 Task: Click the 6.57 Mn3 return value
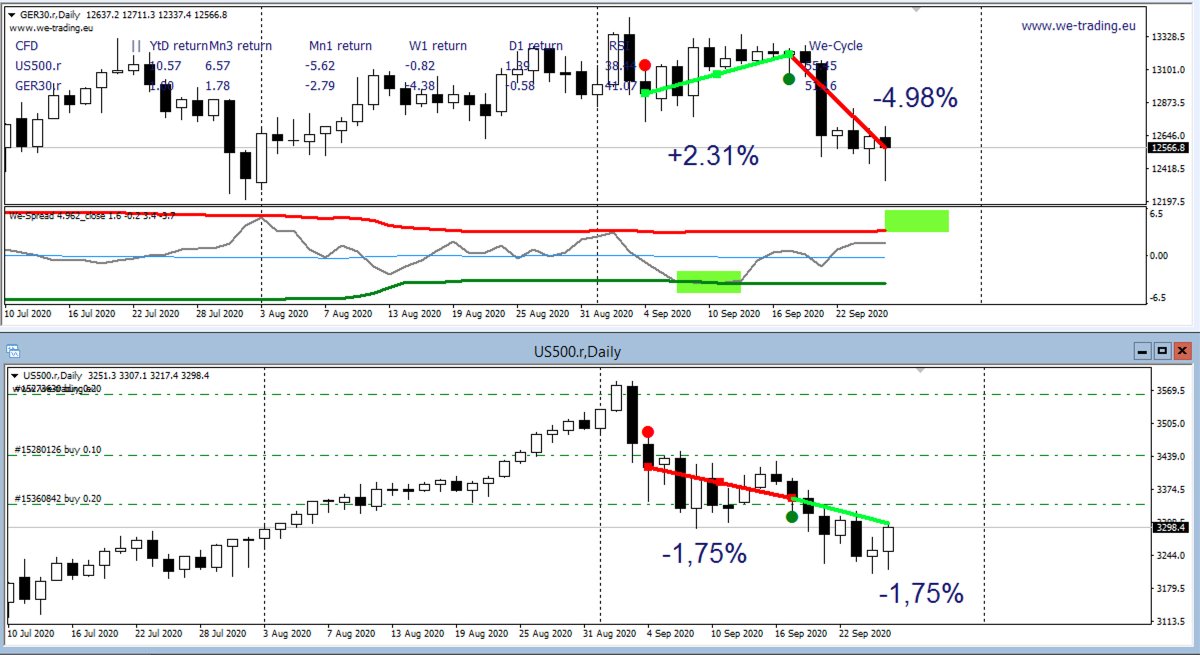click(x=217, y=66)
